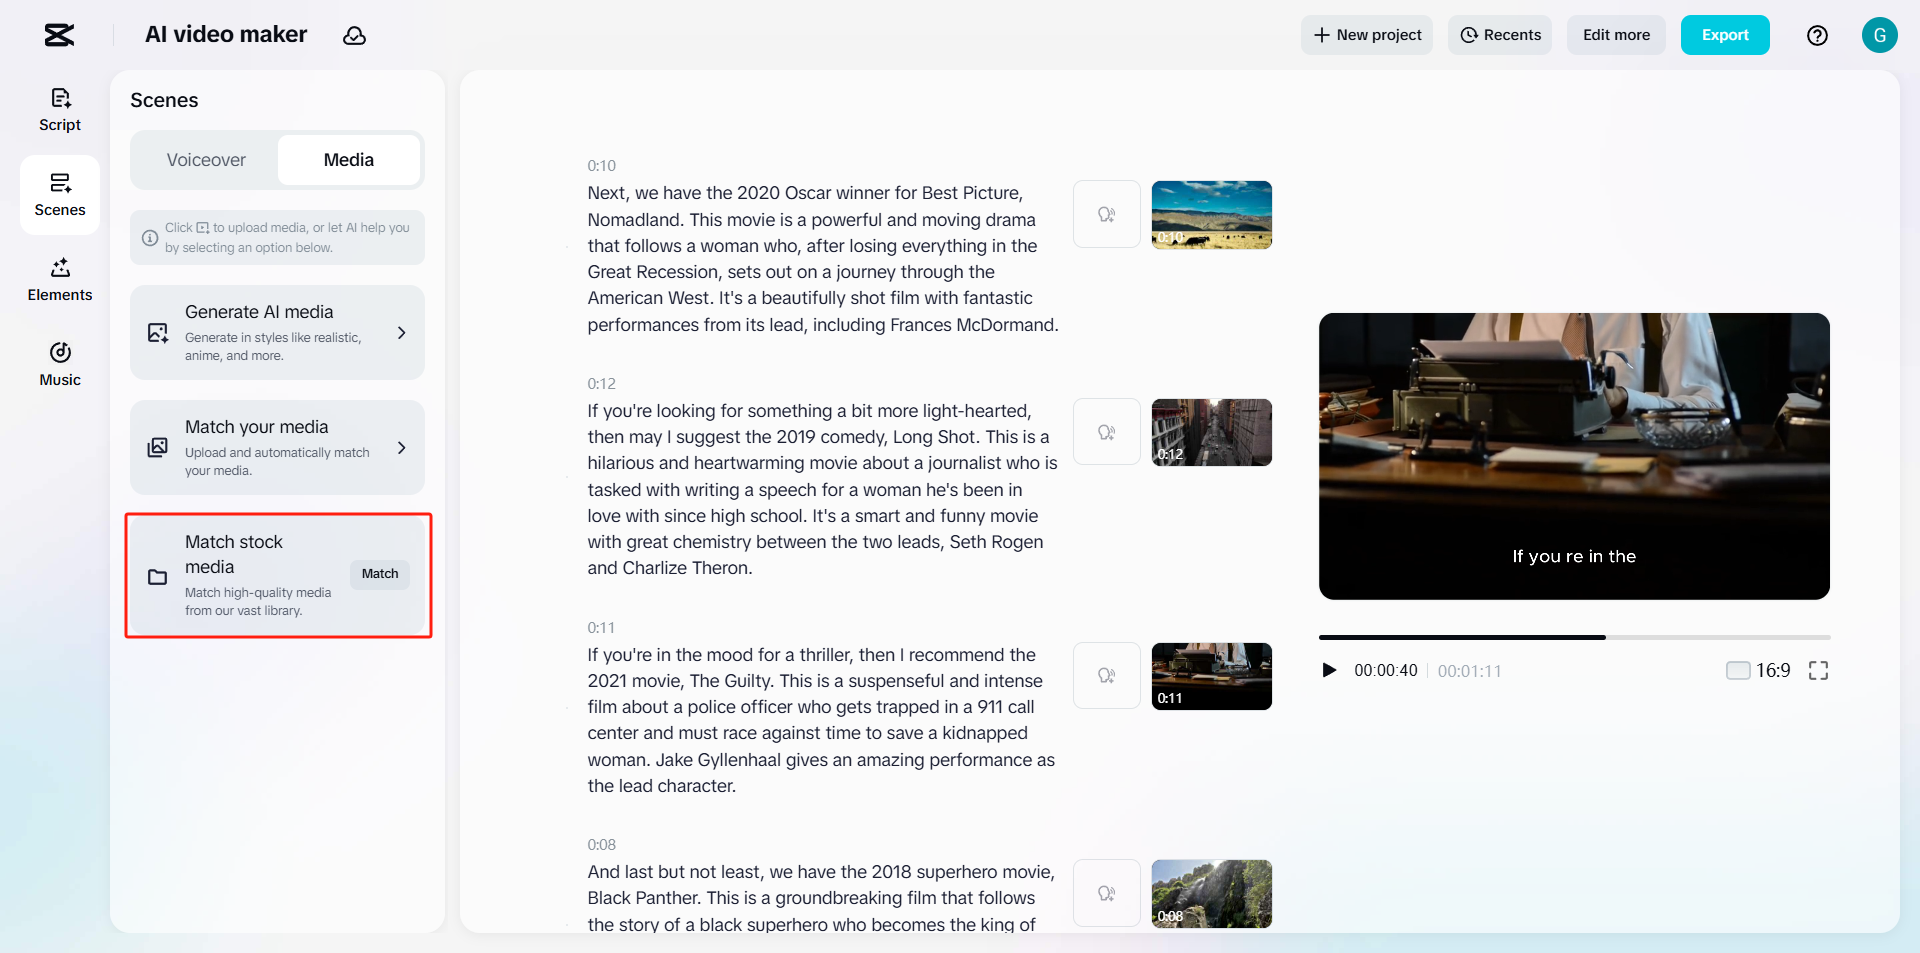The height and width of the screenshot is (953, 1920).
Task: Create a New project
Action: tap(1367, 35)
